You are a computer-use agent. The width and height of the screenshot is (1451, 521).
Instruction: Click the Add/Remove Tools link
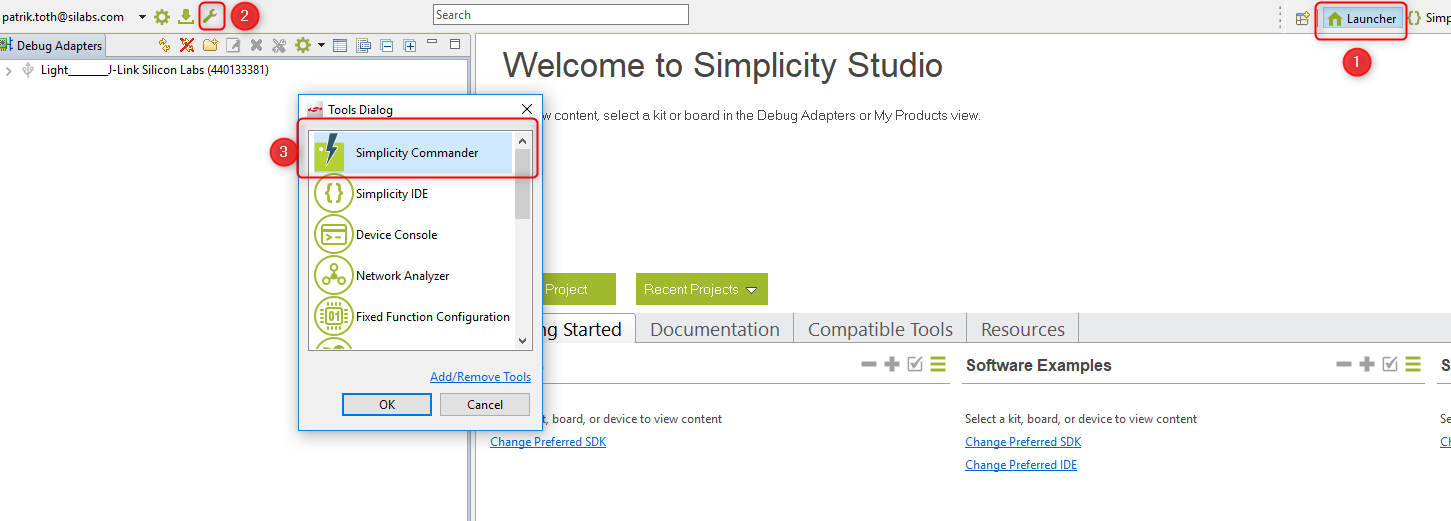click(x=480, y=377)
